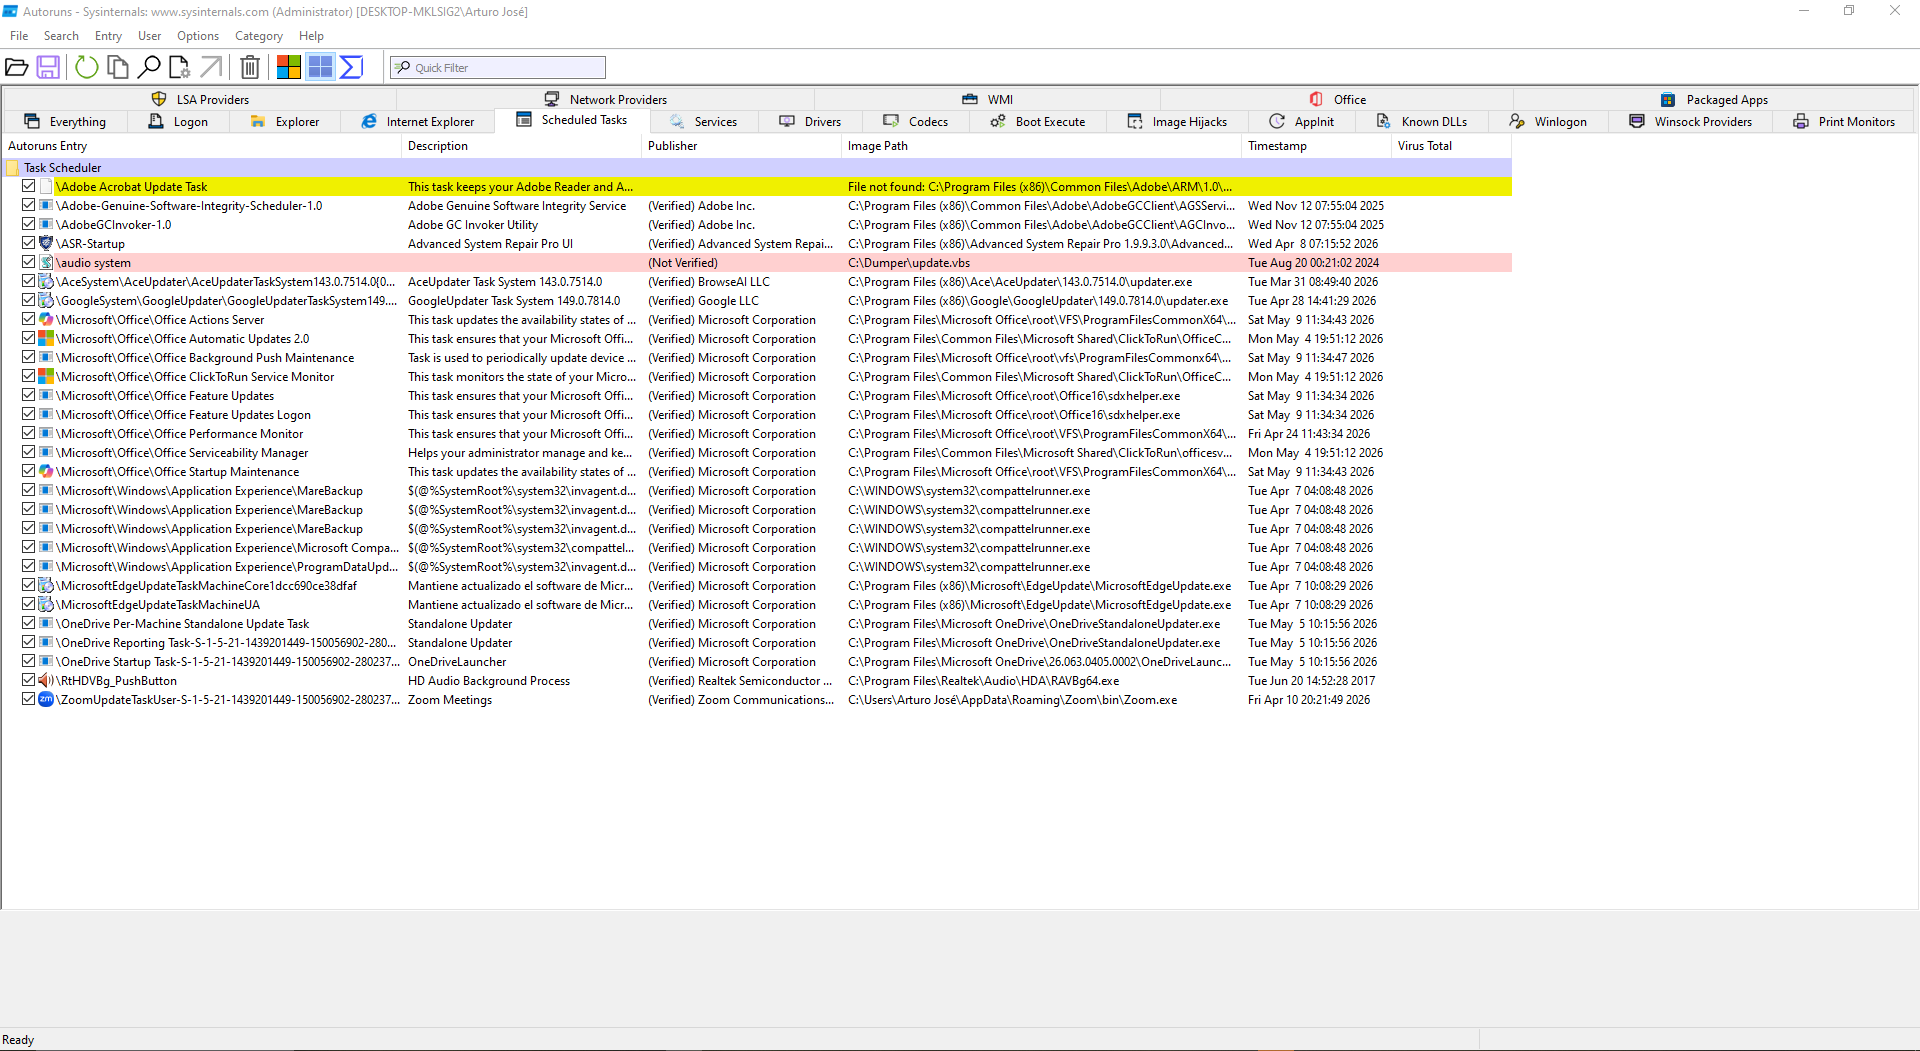The image size is (1920, 1051).
Task: Uncheck the Adobe-Genuine-Software-Integrity-Scheduler-1.0 entry
Action: [x=29, y=206]
